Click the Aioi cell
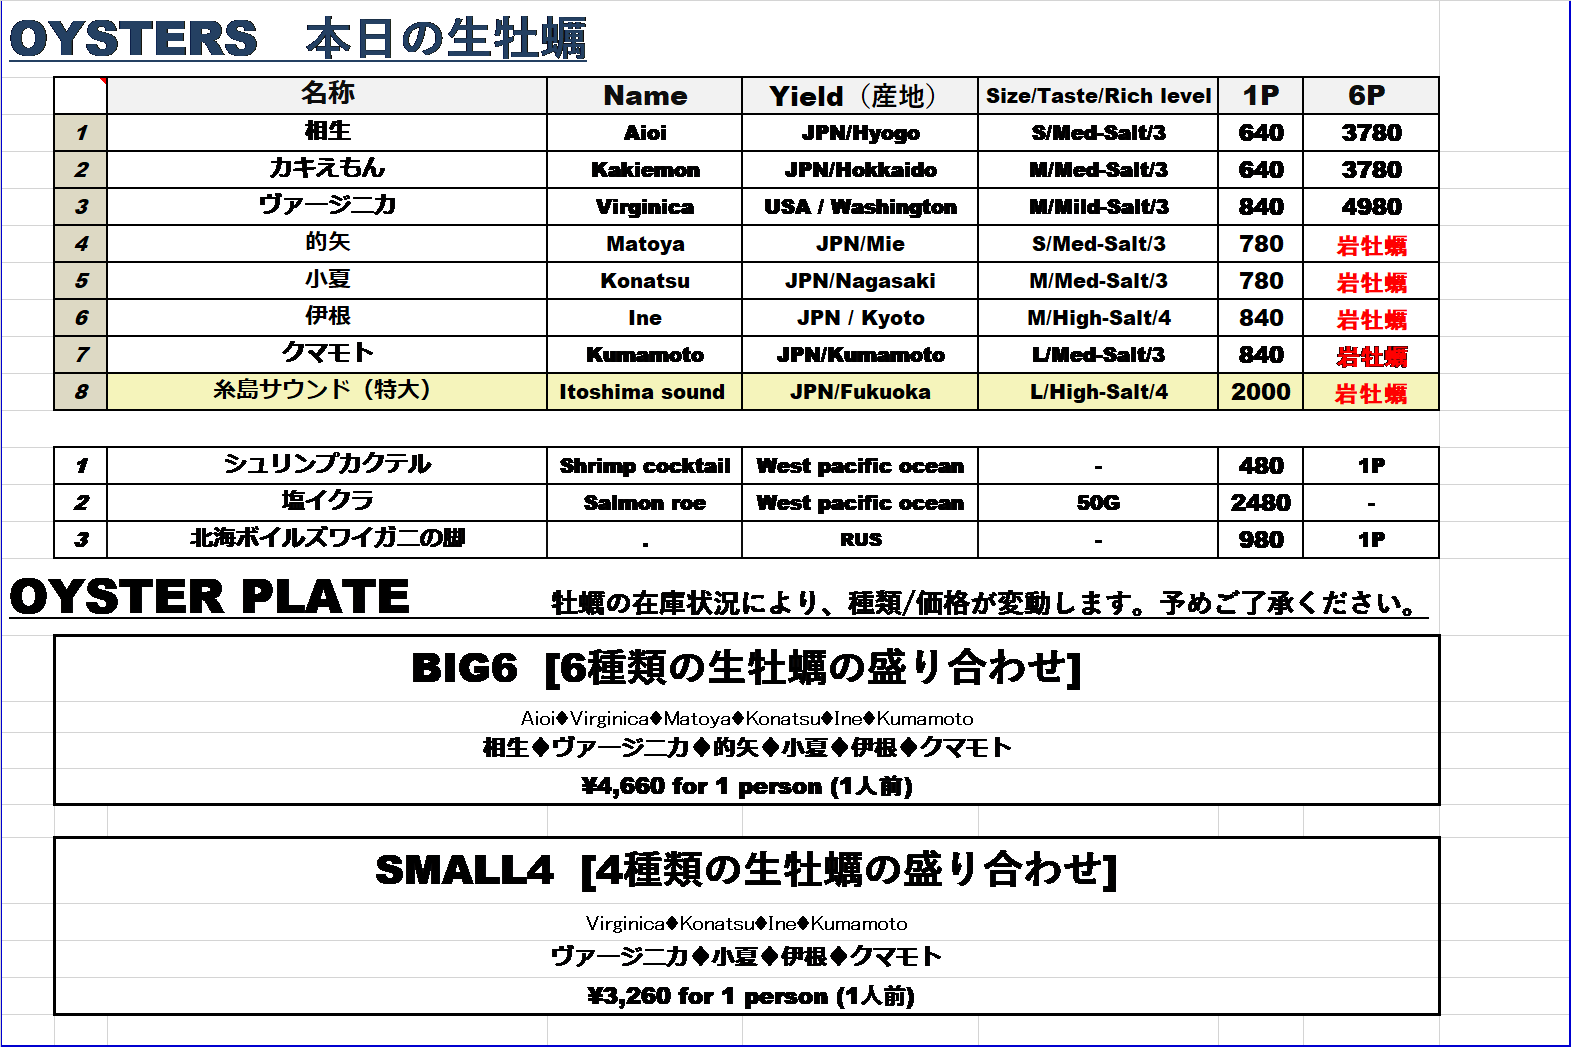Image resolution: width=1572 pixels, height=1048 pixels. click(x=645, y=132)
